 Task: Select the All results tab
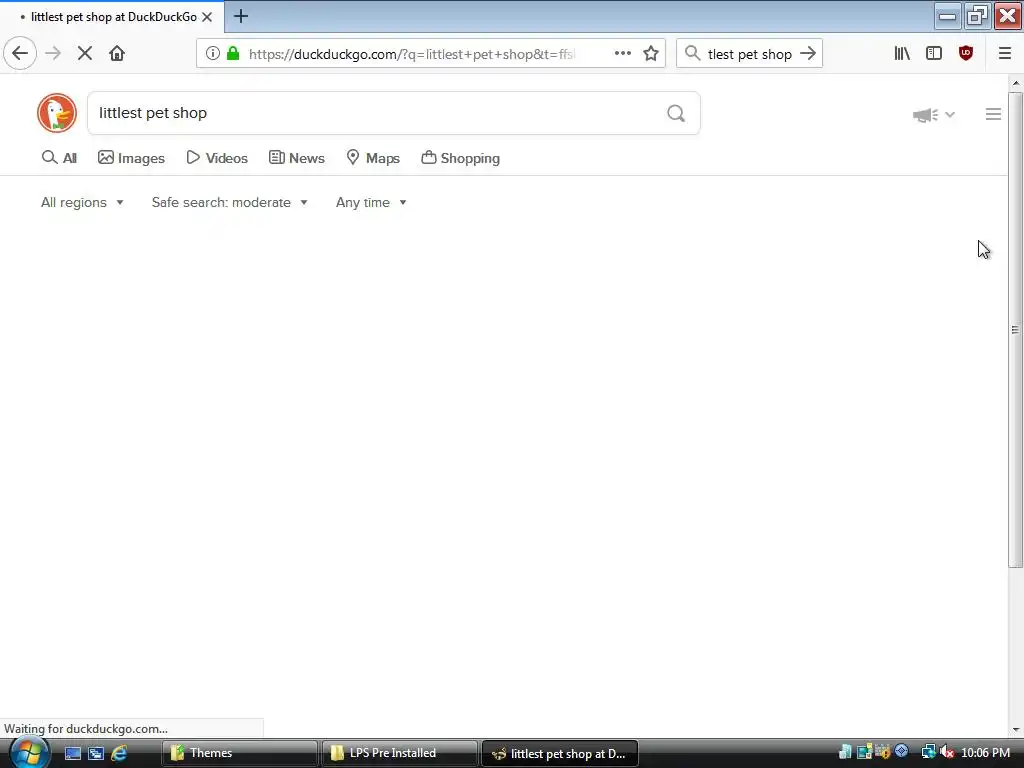[x=59, y=158]
